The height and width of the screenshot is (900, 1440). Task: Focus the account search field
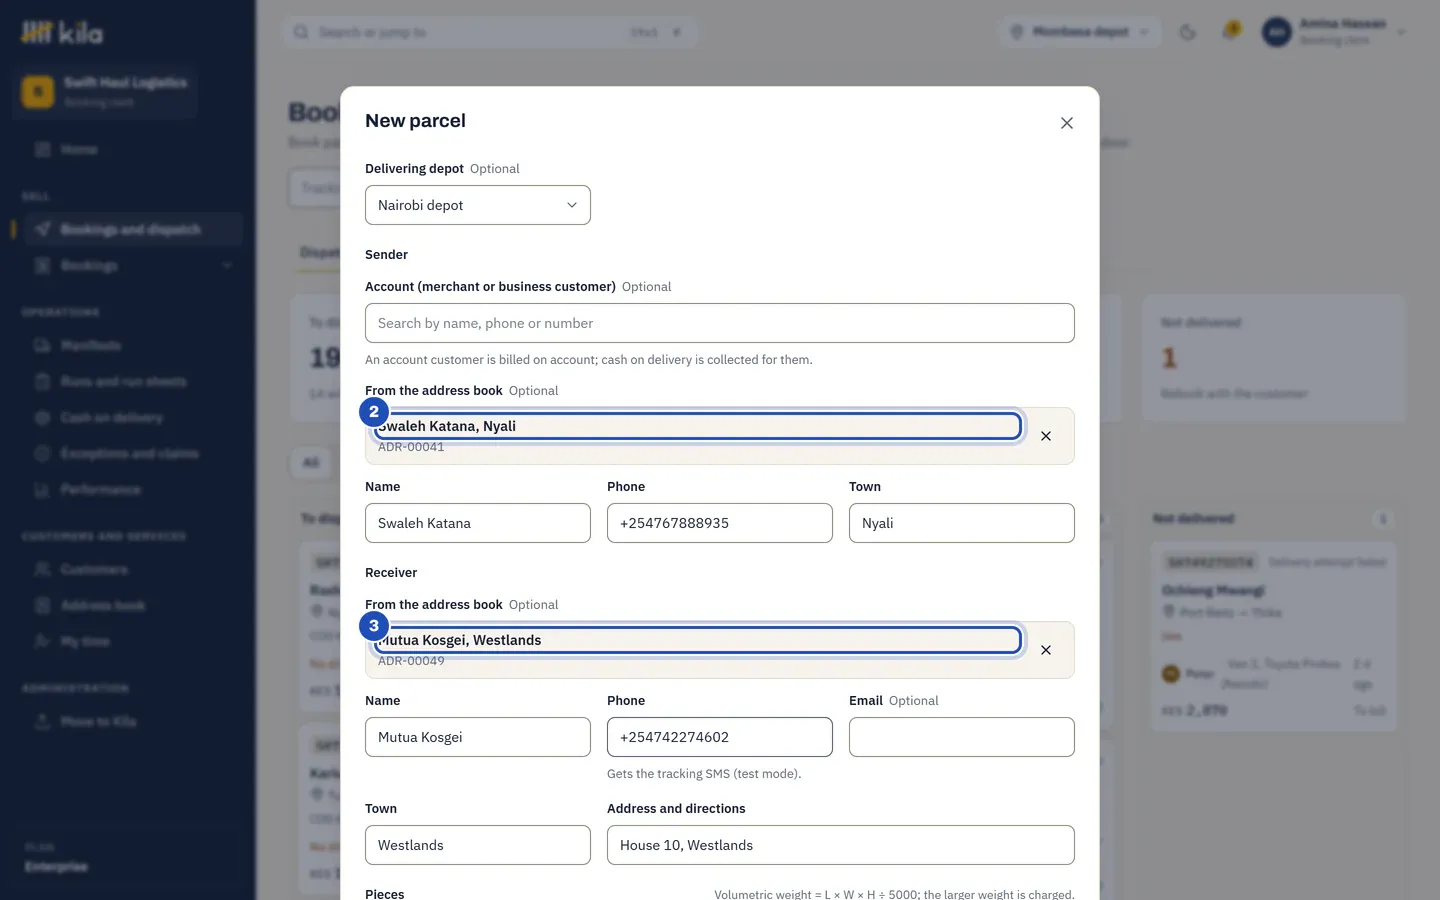point(720,323)
